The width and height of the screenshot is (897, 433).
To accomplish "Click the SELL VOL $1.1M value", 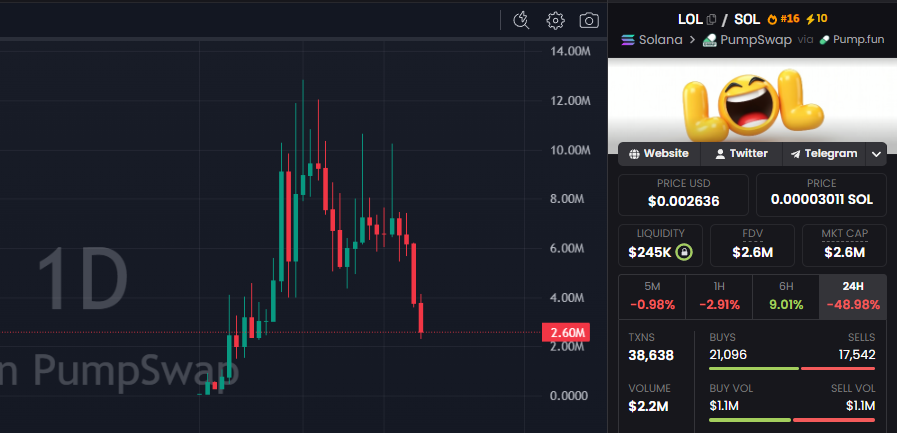I will click(x=860, y=406).
